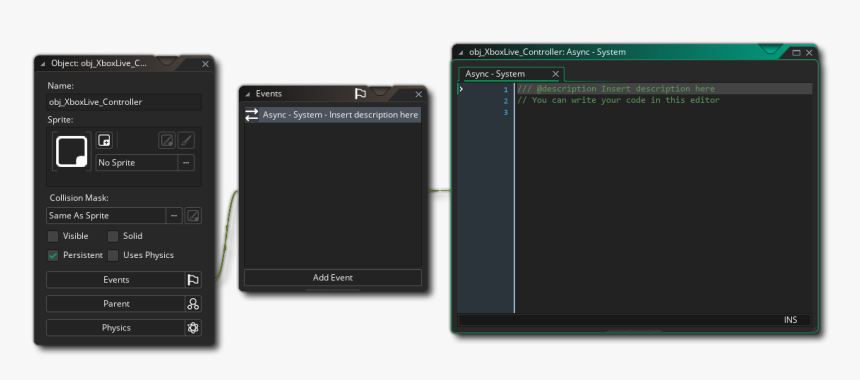
Task: Click the edit image brush icon
Action: [x=186, y=140]
